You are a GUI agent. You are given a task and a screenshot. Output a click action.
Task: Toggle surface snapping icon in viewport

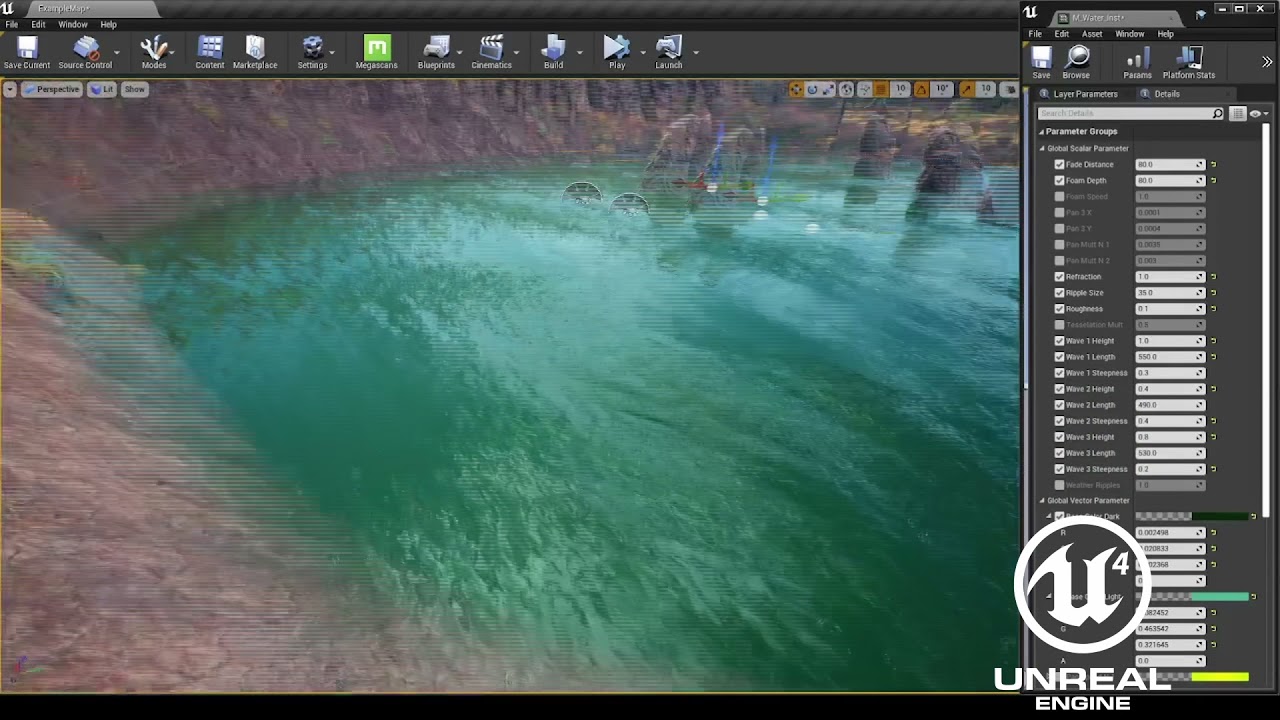click(865, 89)
